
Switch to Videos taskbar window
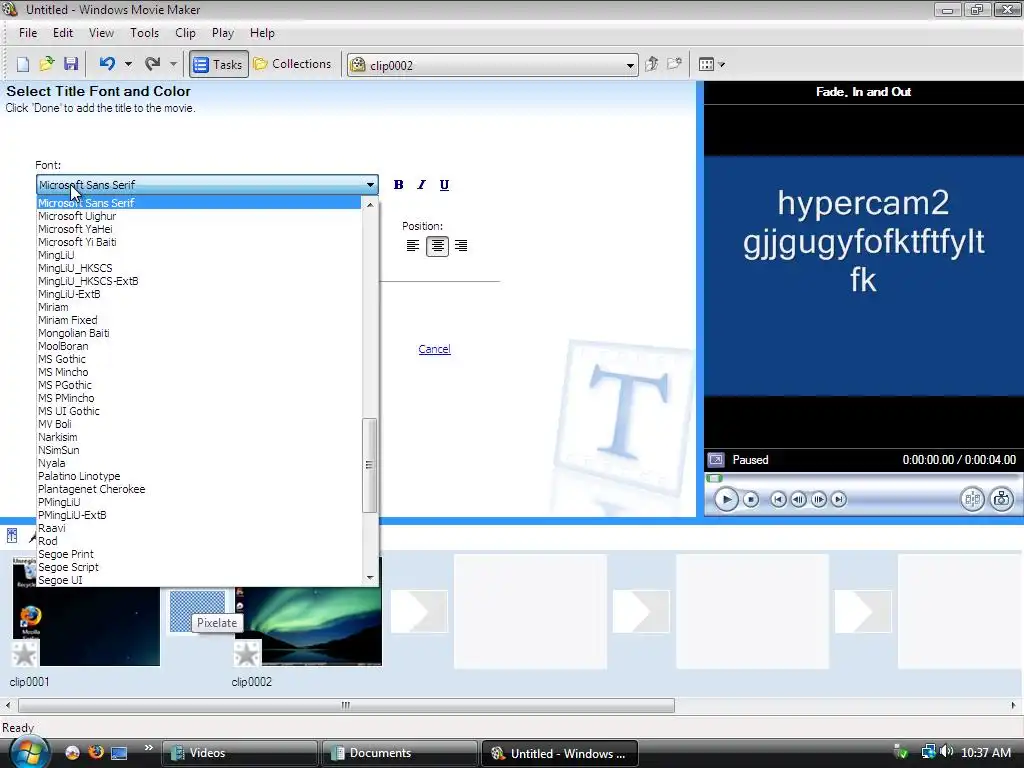coord(239,753)
